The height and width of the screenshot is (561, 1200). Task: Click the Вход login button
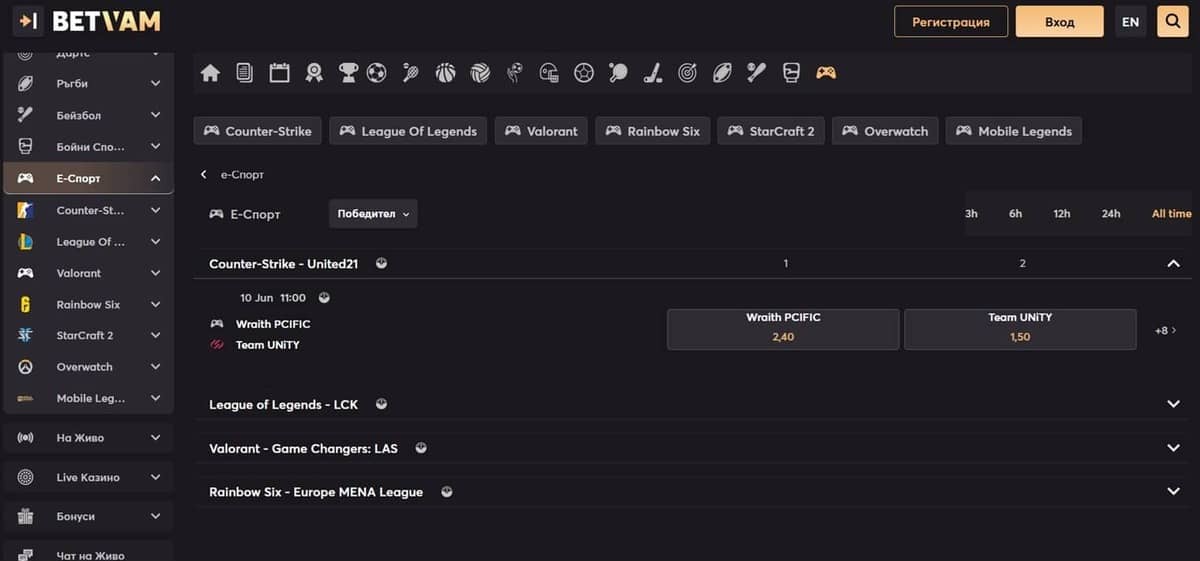coord(1060,21)
